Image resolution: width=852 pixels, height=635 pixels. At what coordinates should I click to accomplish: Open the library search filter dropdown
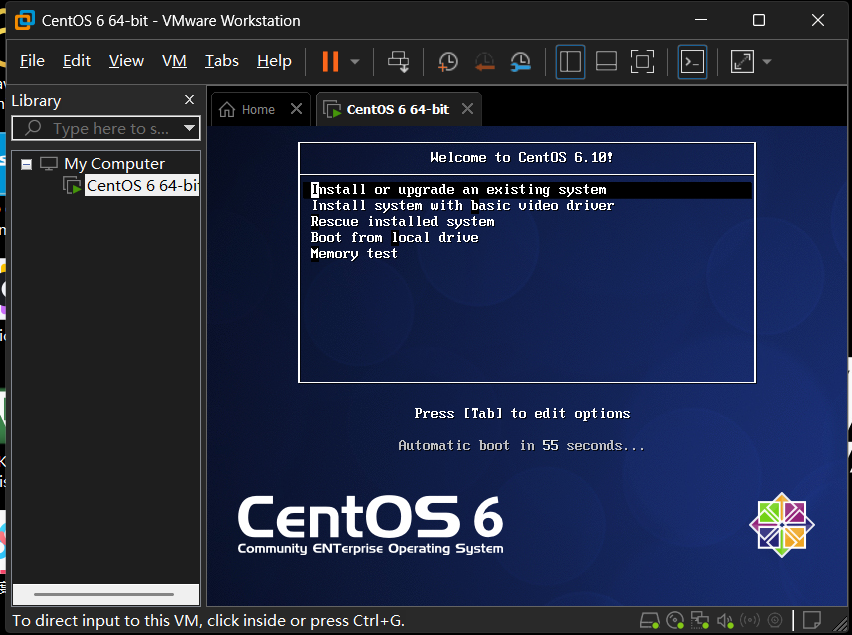pyautogui.click(x=189, y=129)
